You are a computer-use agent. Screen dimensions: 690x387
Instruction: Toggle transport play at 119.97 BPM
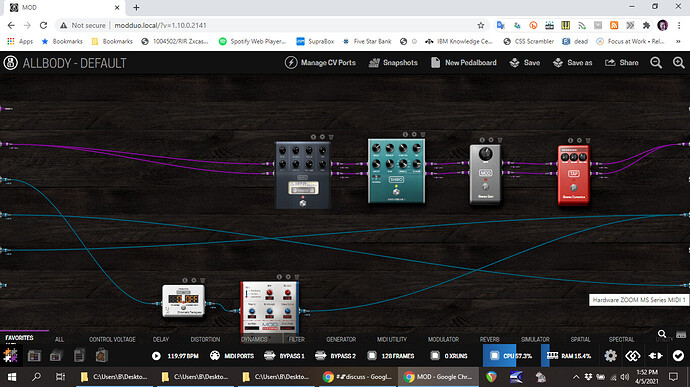pos(156,356)
